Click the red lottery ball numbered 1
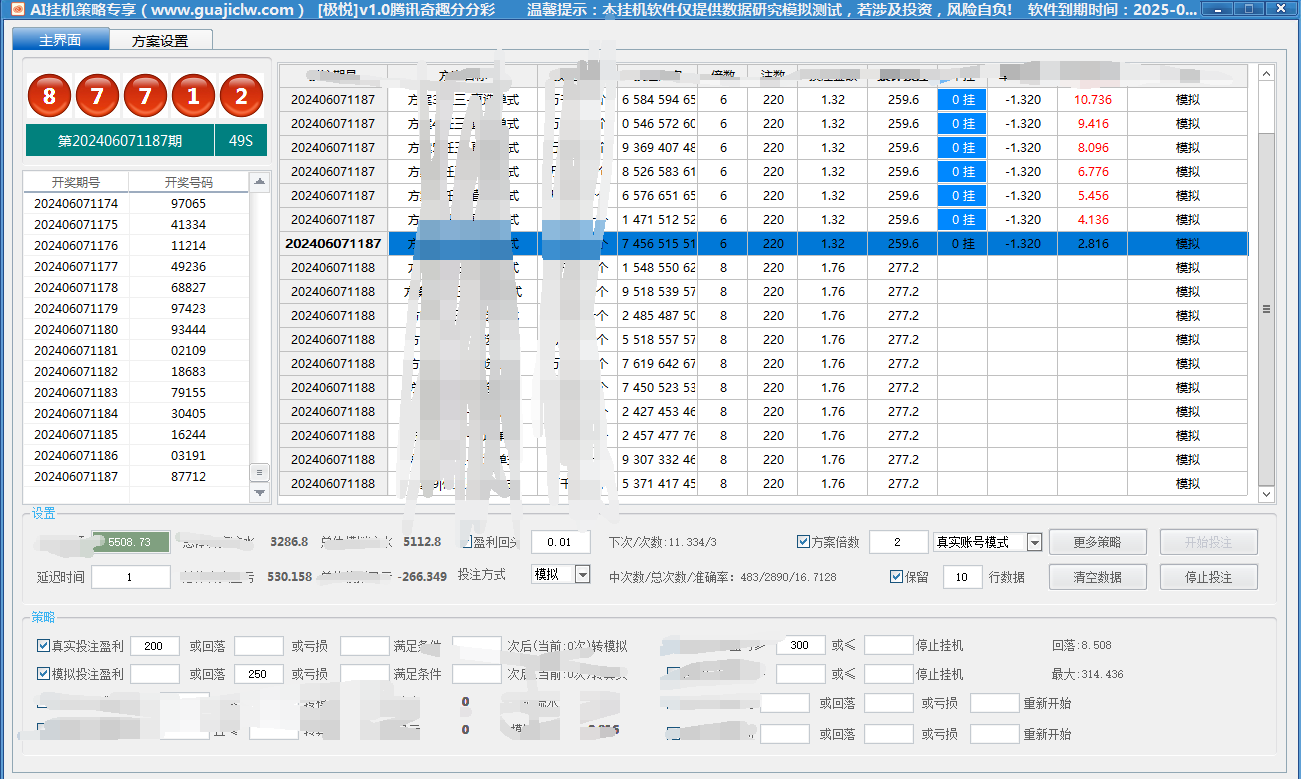The width and height of the screenshot is (1301, 779). (194, 97)
